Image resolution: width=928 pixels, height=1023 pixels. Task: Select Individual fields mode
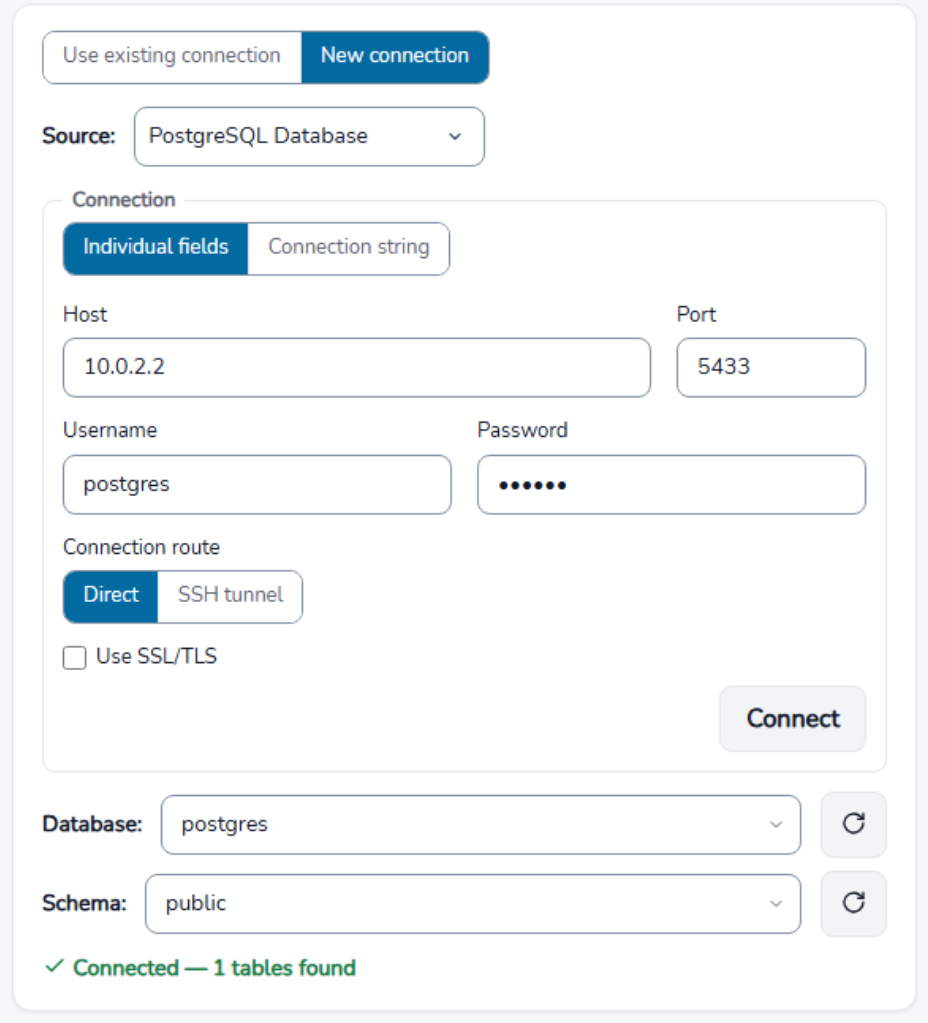(x=156, y=249)
